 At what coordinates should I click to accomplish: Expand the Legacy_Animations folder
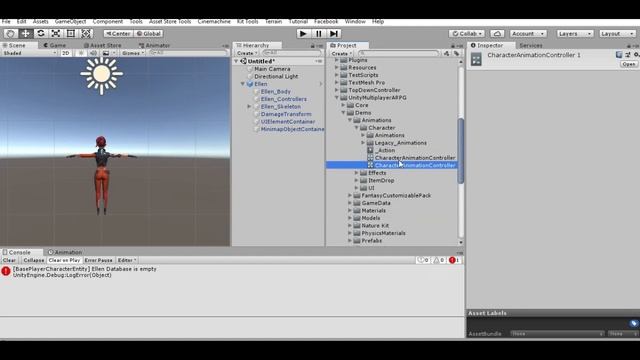(x=363, y=143)
